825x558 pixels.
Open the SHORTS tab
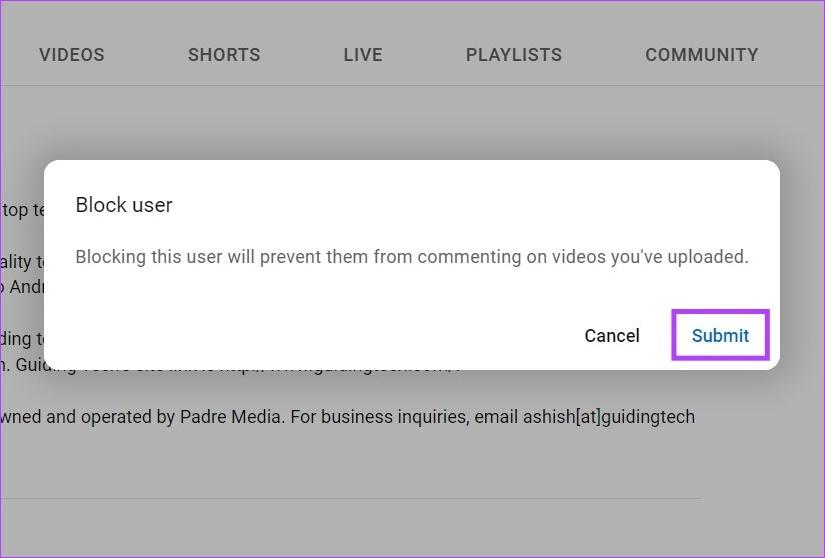pos(224,55)
